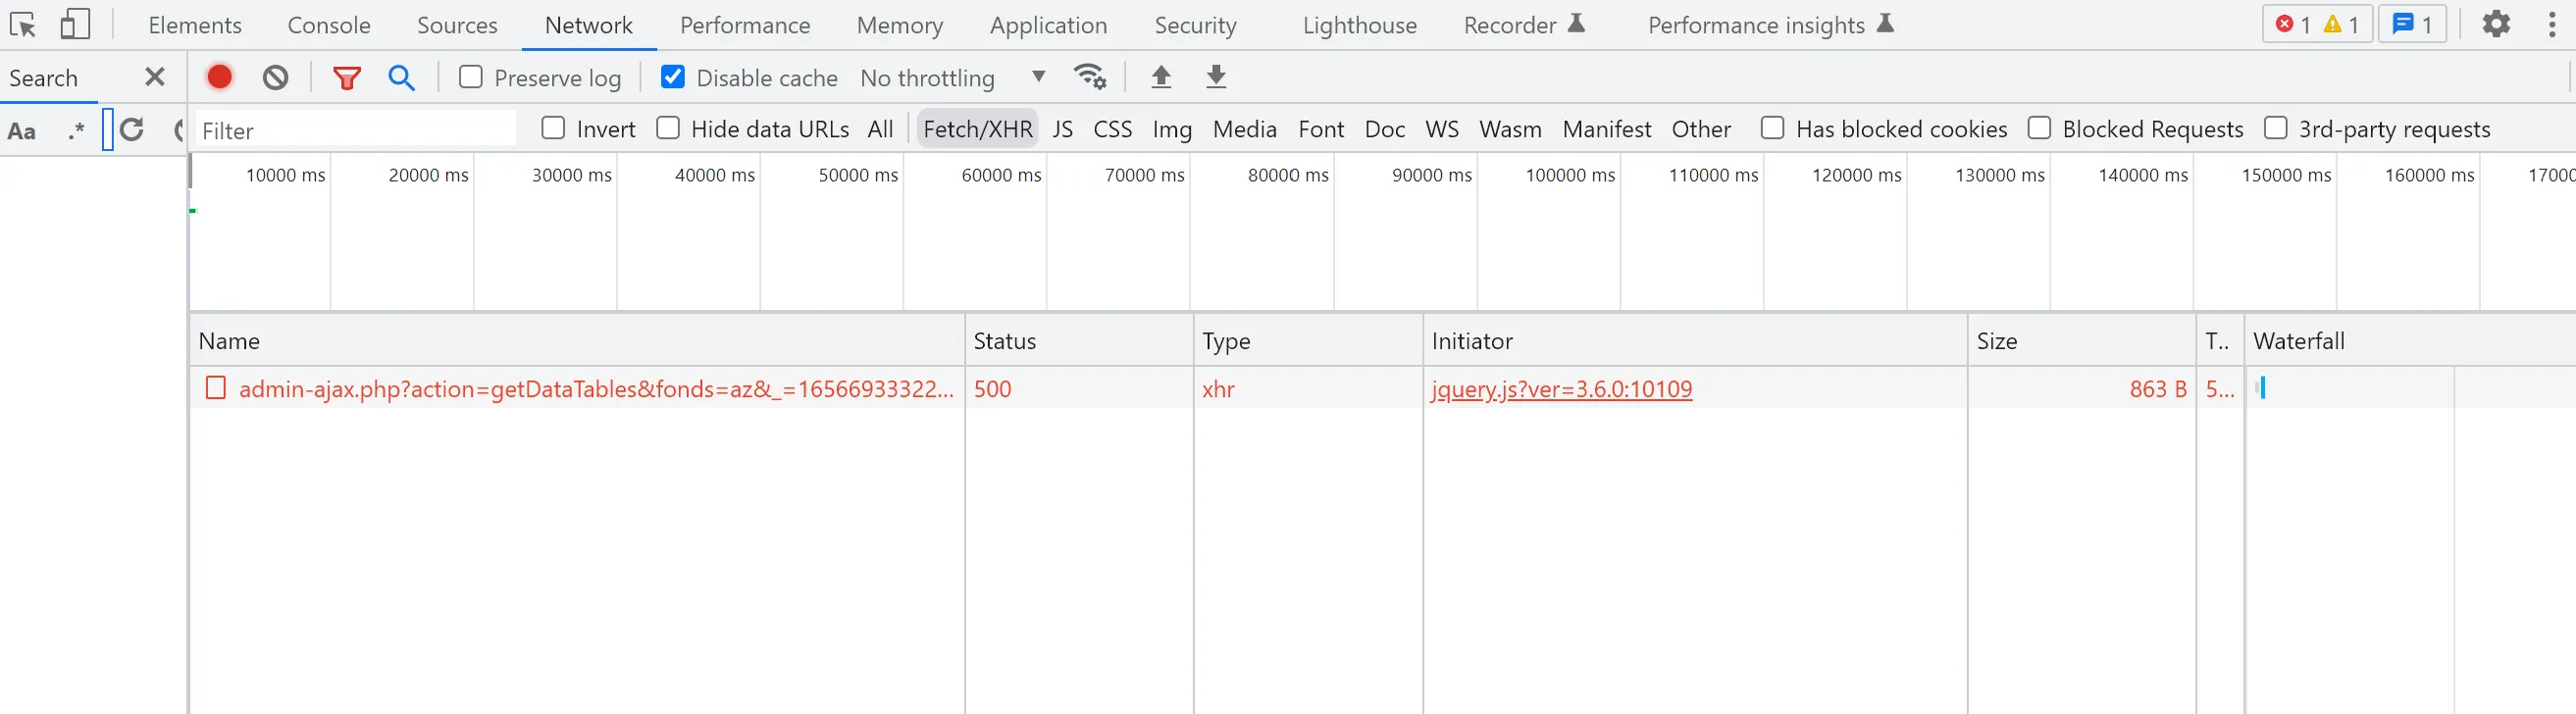
Task: Enable the Preserve log checkbox
Action: pos(471,77)
